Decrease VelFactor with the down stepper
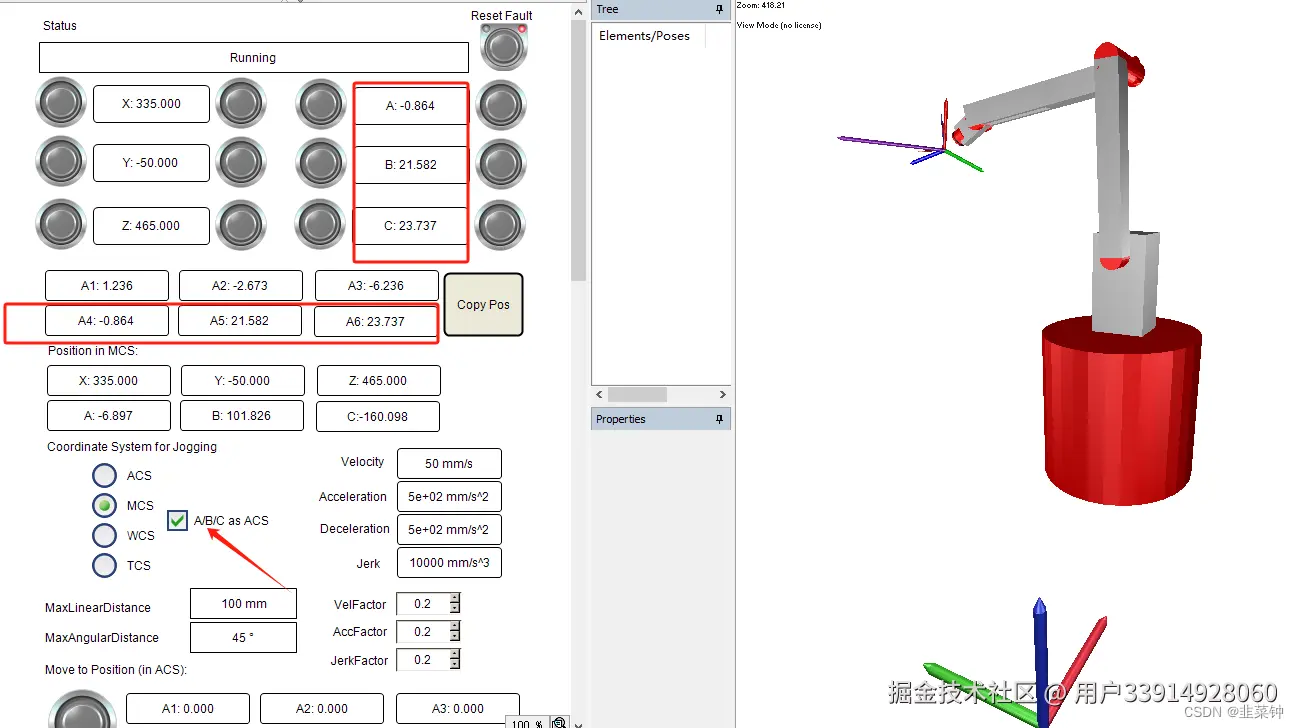 [455, 608]
